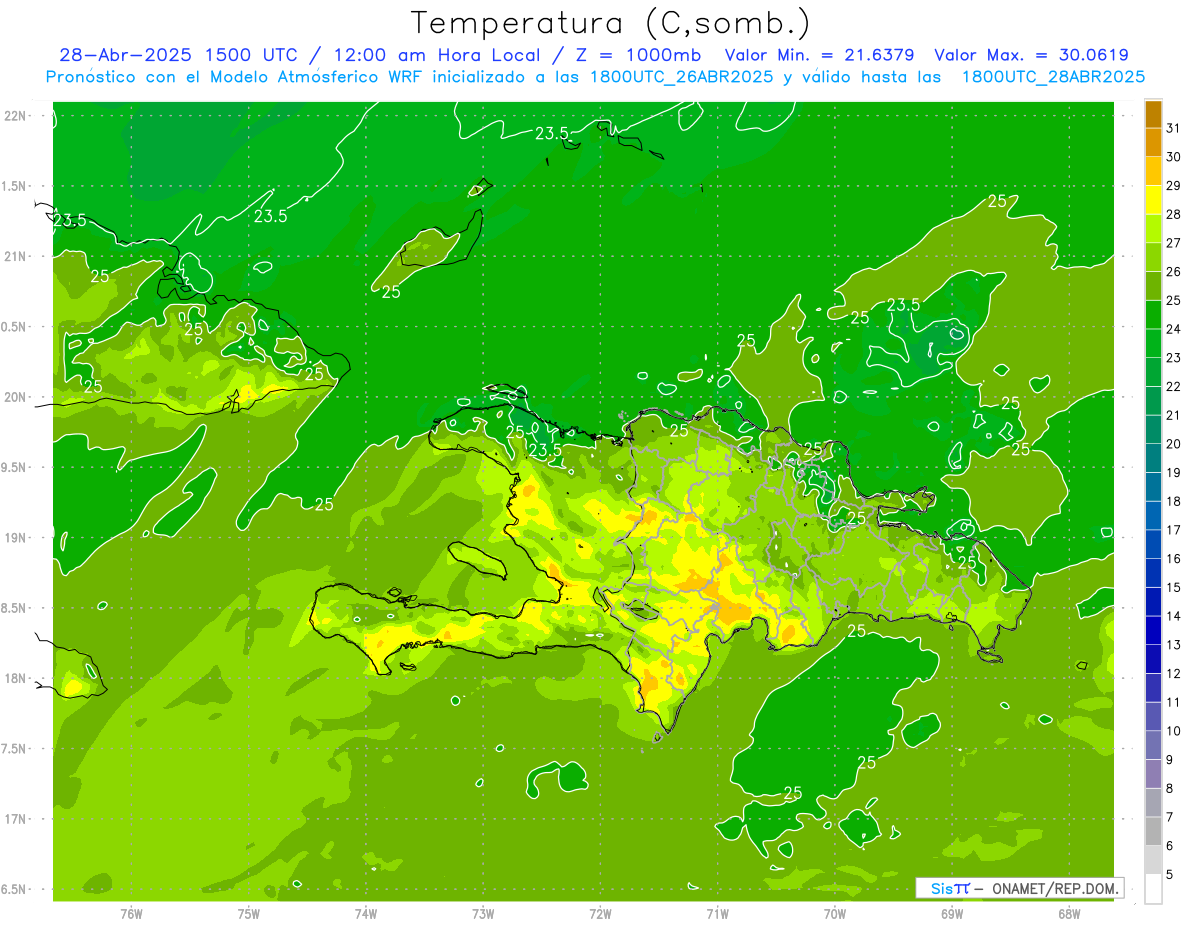Click the "19N" latitude axis label
This screenshot has width=1200, height=927.
click(17, 537)
